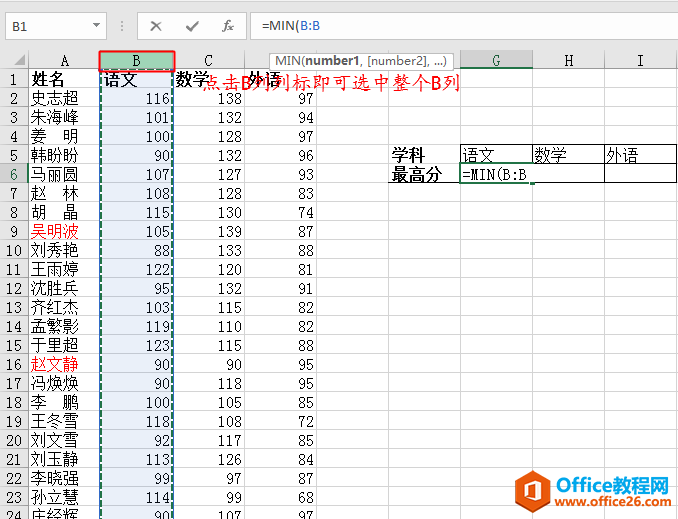Click 数学 score 133 in row 10

point(209,250)
